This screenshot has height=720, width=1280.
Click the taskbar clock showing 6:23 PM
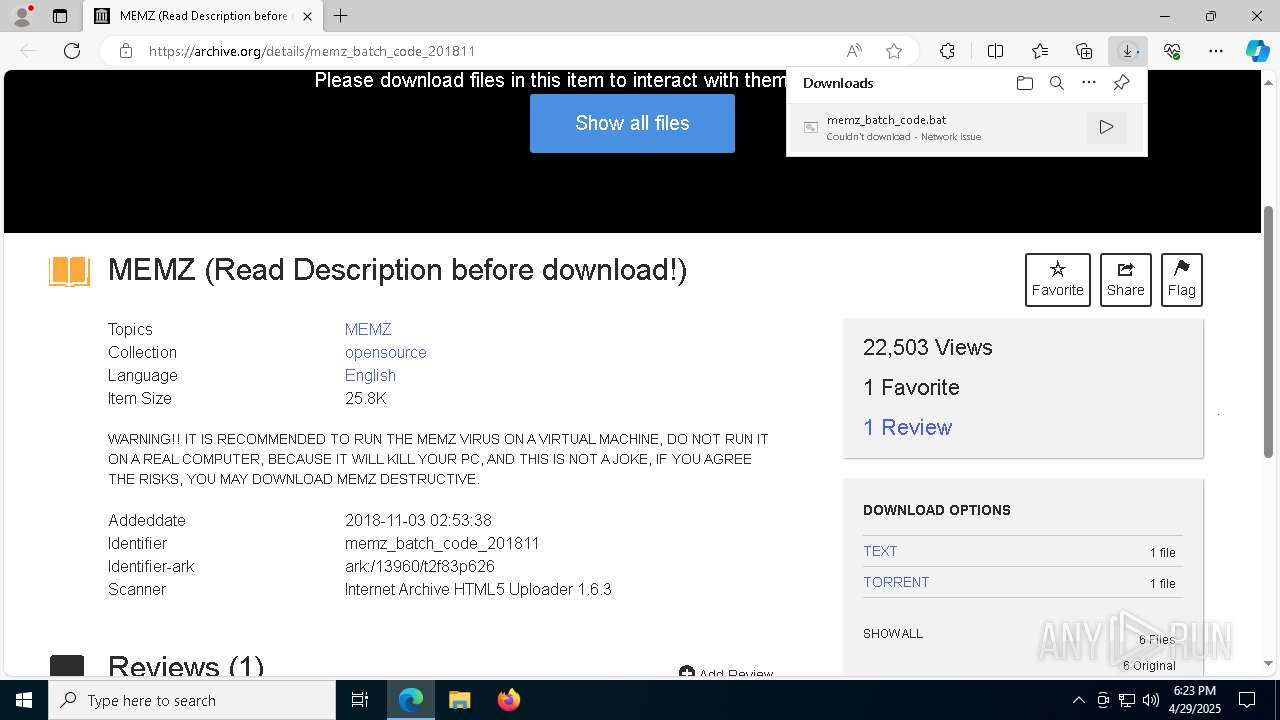1194,700
